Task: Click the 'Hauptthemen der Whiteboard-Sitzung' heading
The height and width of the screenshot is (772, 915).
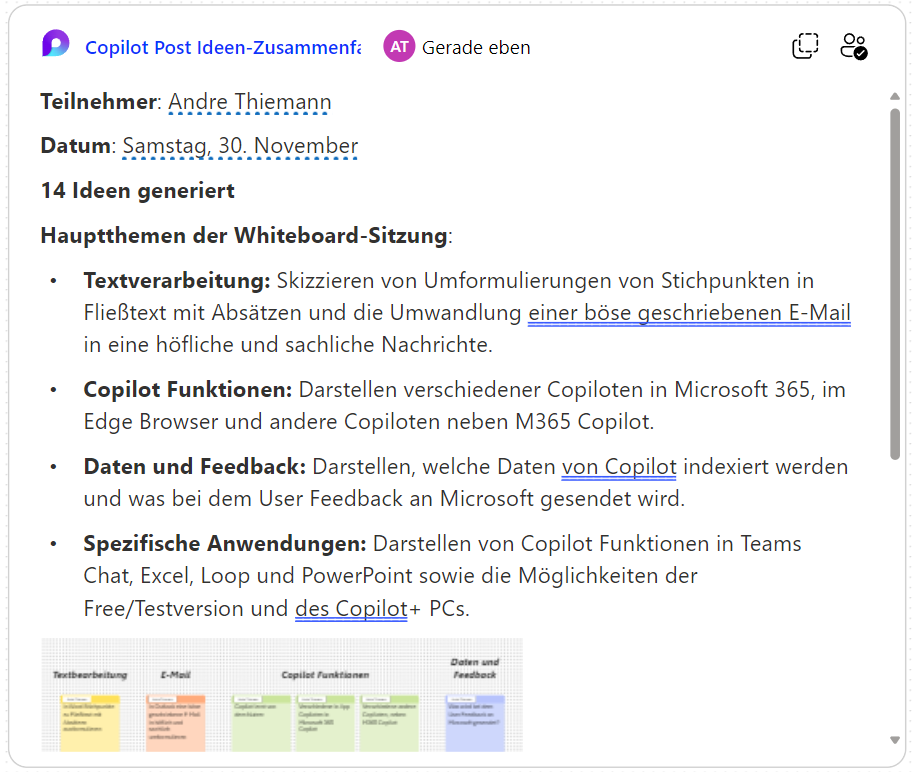Action: (244, 236)
